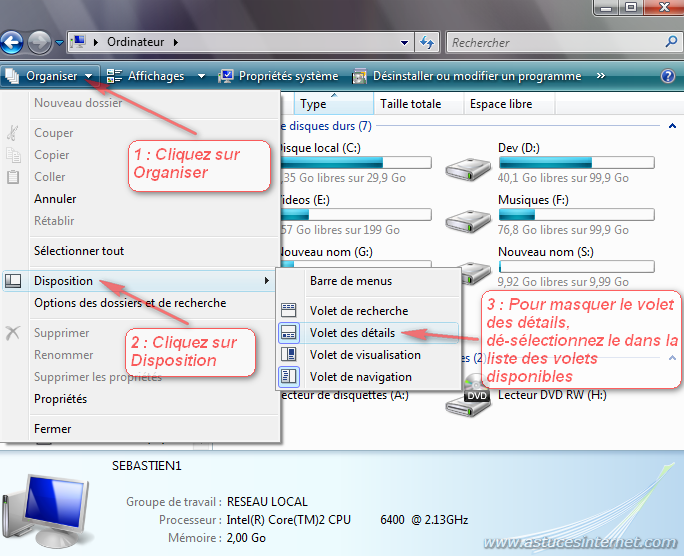Open the Disposition submenu
The height and width of the screenshot is (556, 684).
click(140, 281)
